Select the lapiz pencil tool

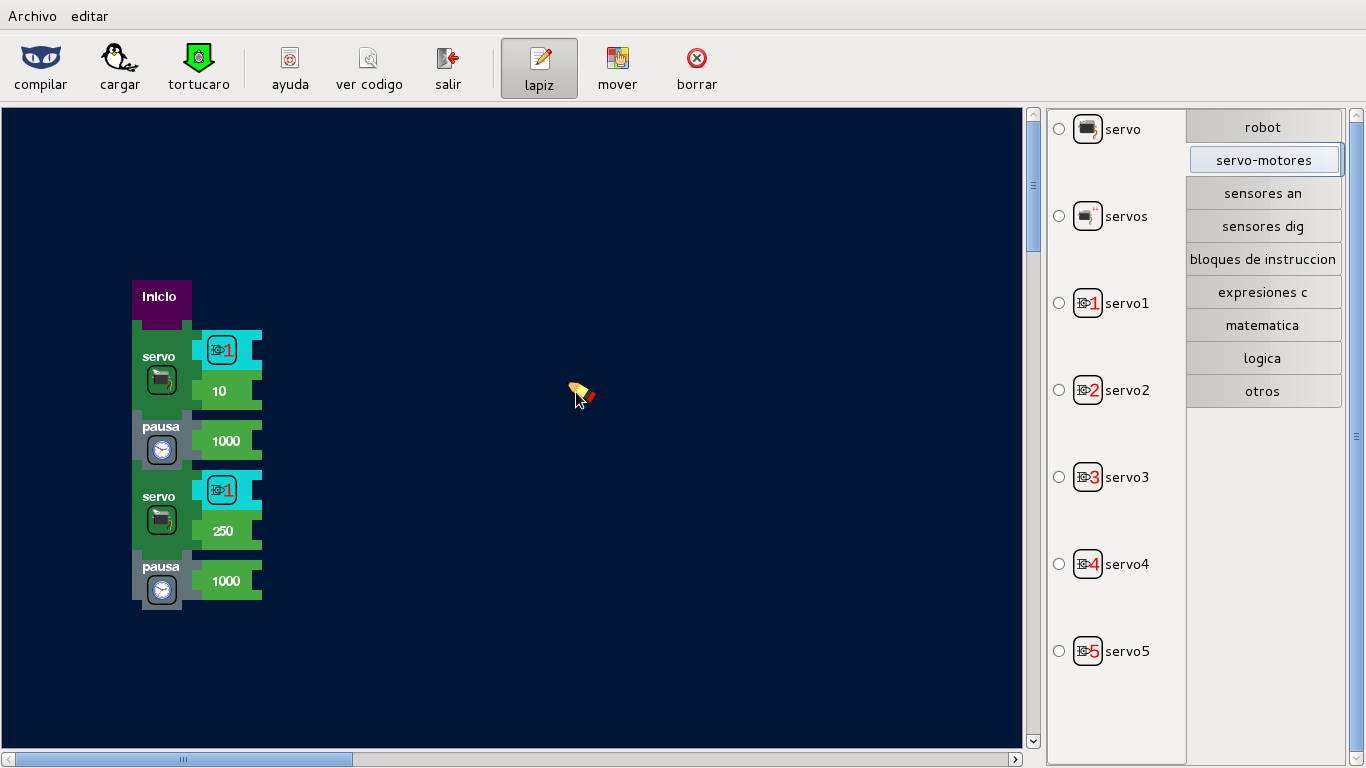tap(539, 68)
